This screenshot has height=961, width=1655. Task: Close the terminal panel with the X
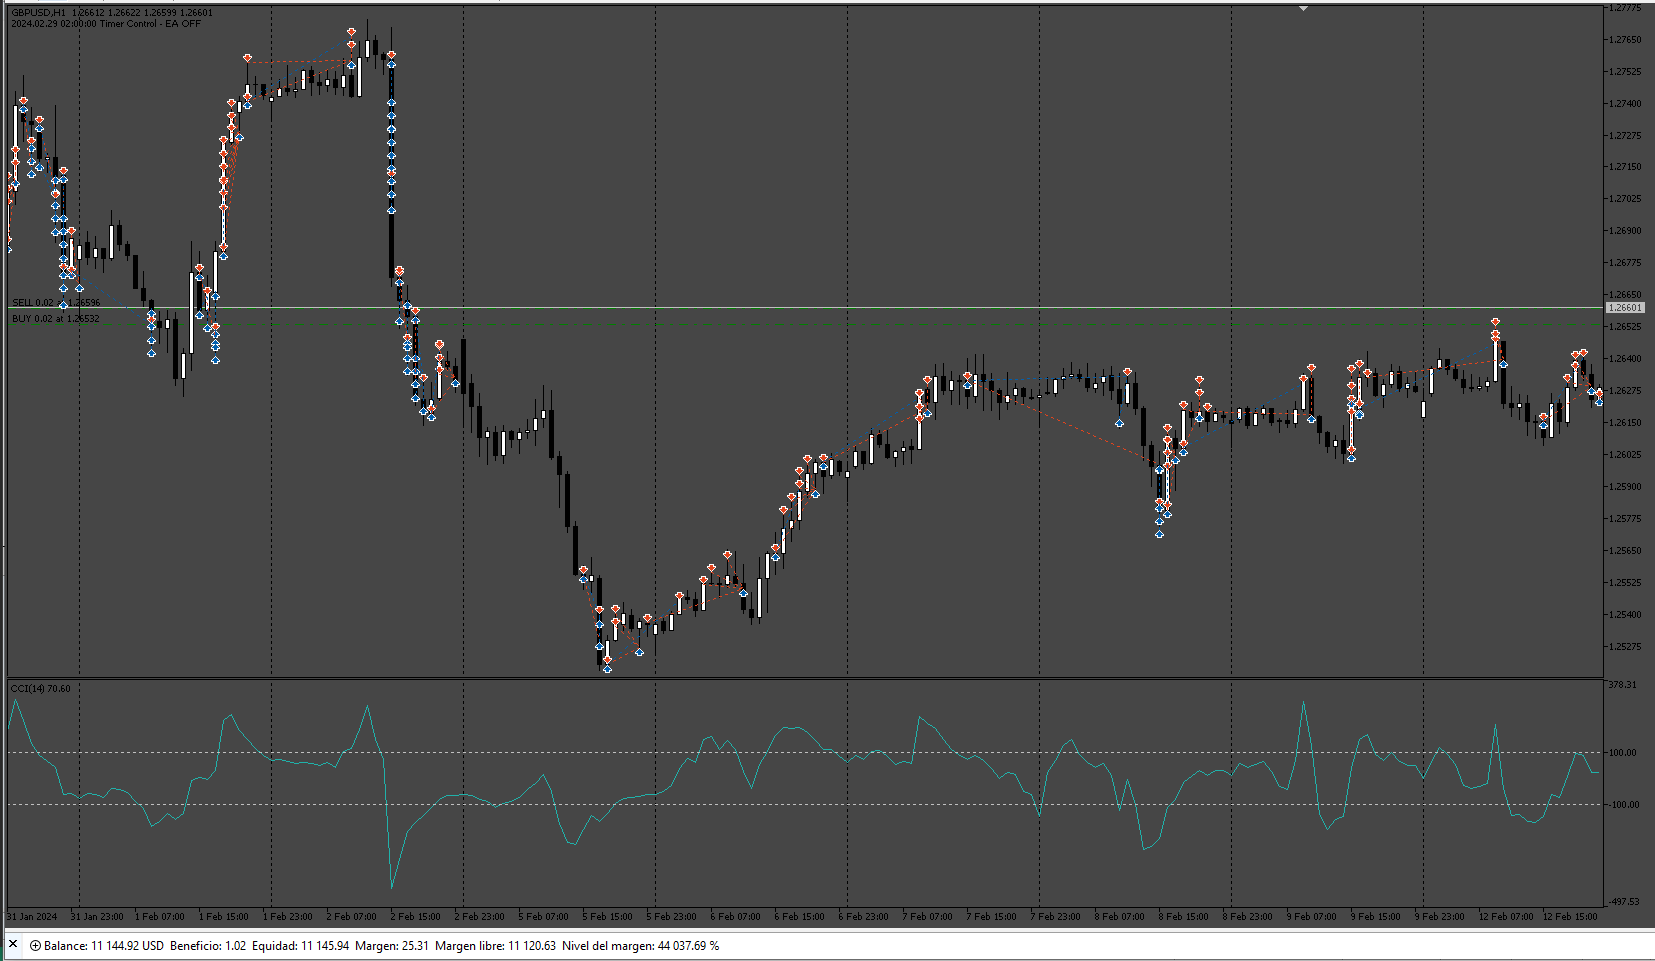point(13,944)
